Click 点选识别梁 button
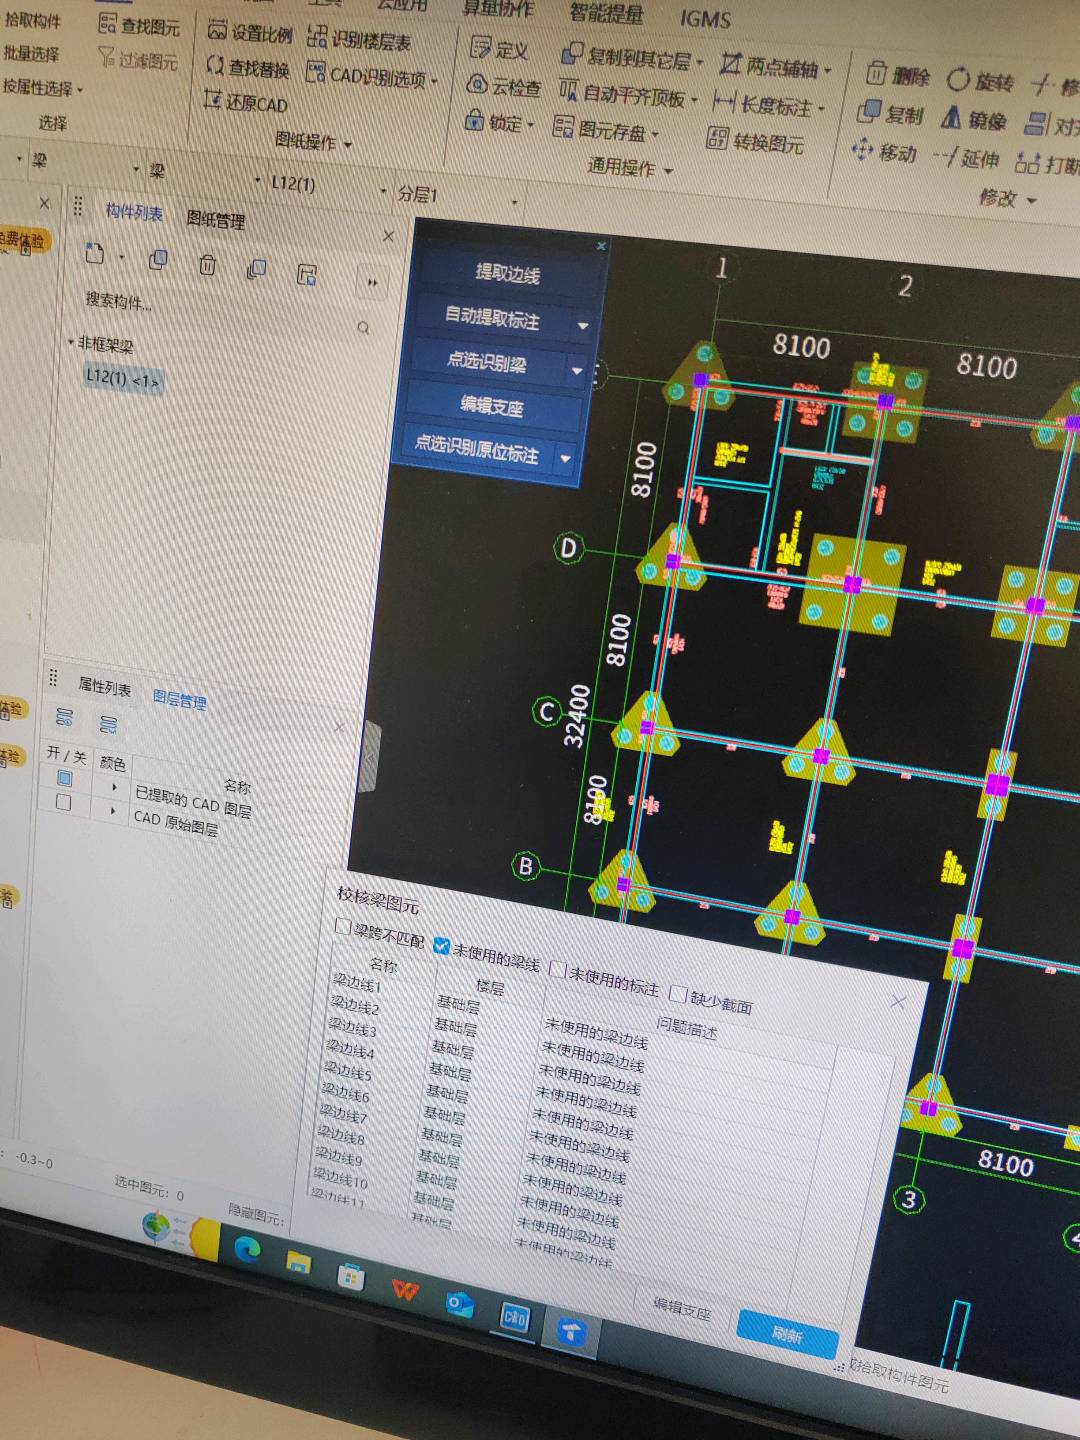Viewport: 1080px width, 1440px height. 486,361
